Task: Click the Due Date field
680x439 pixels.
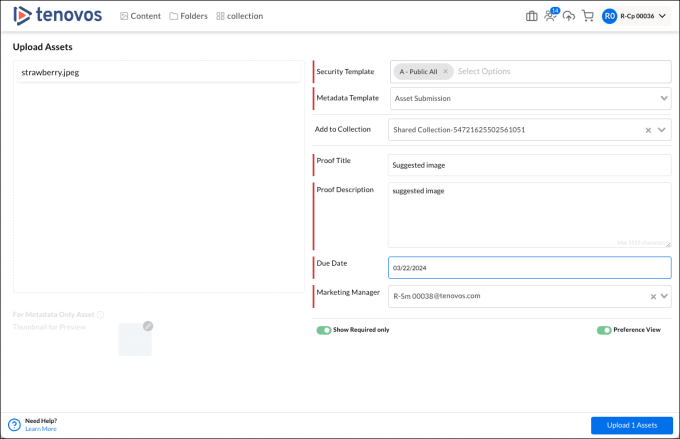Action: point(530,268)
